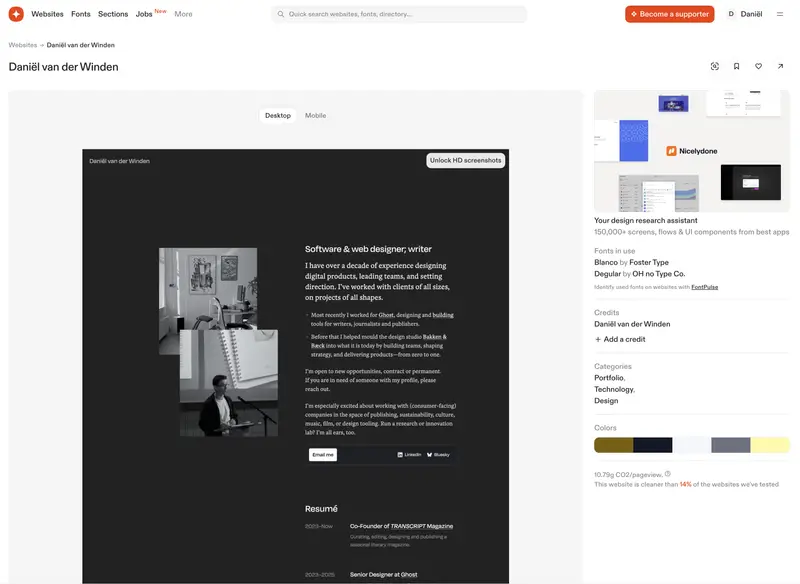Select the Desktop view toggle
This screenshot has width=800, height=584.
pos(277,115)
